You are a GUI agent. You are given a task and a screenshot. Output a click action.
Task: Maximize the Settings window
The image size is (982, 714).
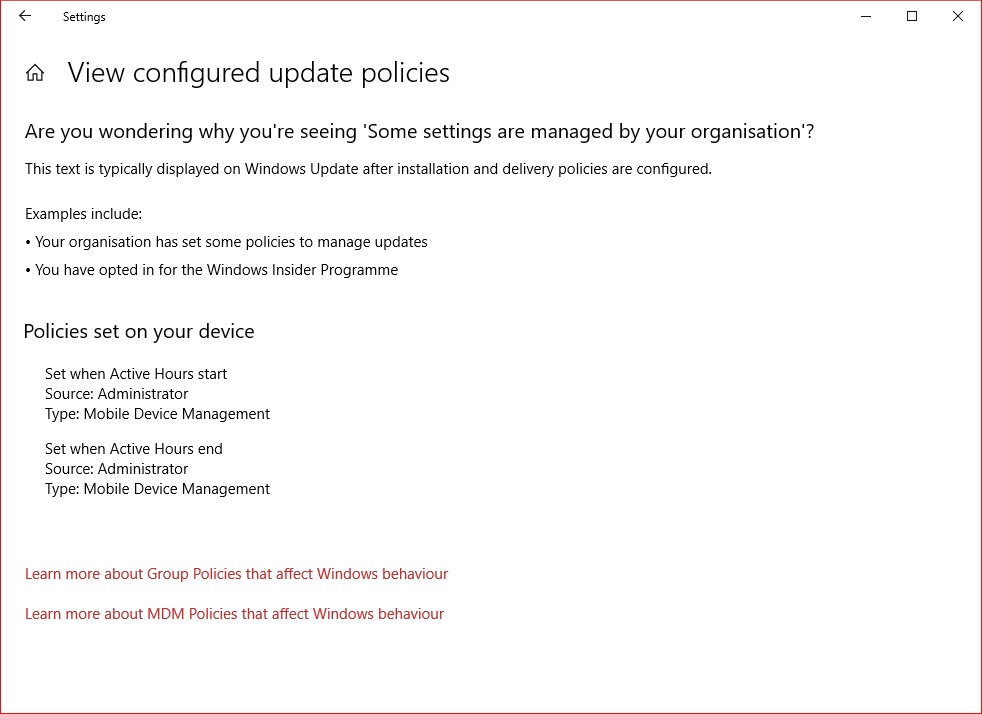click(x=912, y=16)
